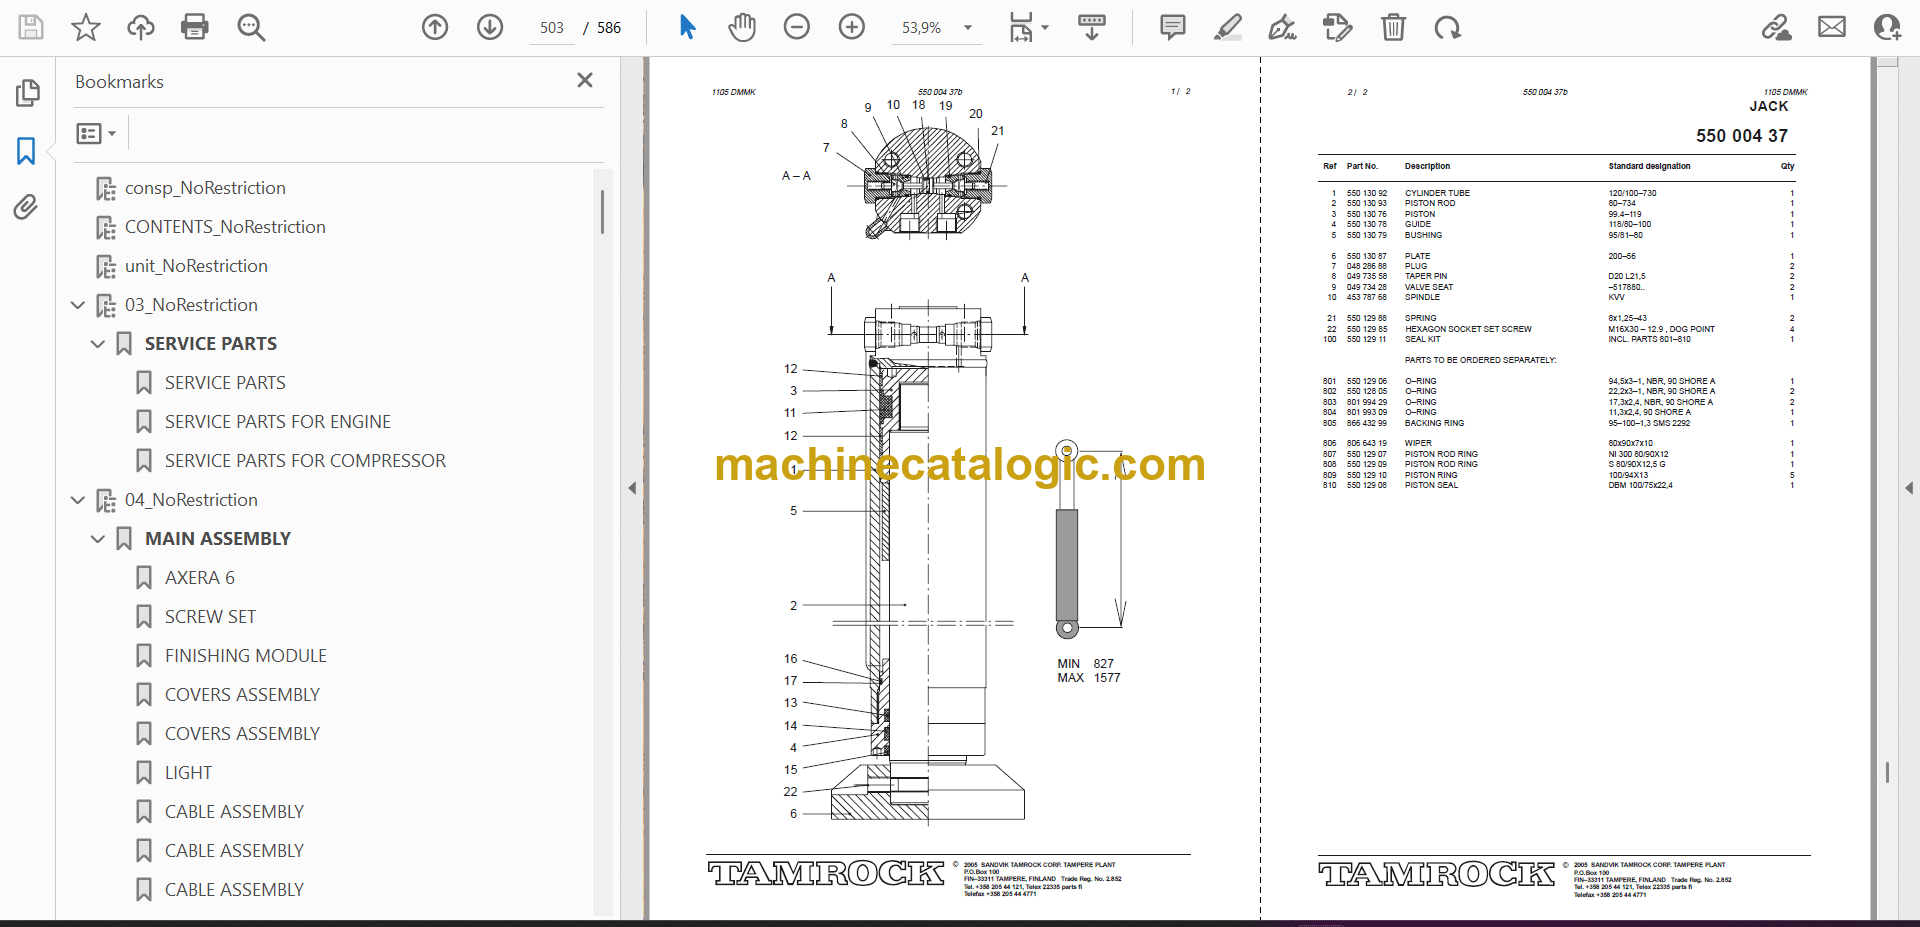Add a sticky note comment
The height and width of the screenshot is (927, 1920).
point(1172,27)
